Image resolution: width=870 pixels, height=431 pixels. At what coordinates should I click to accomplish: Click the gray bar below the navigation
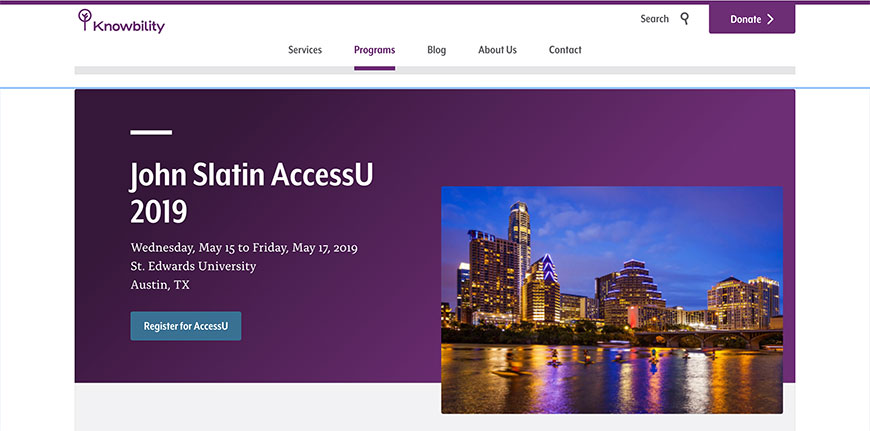pos(435,71)
